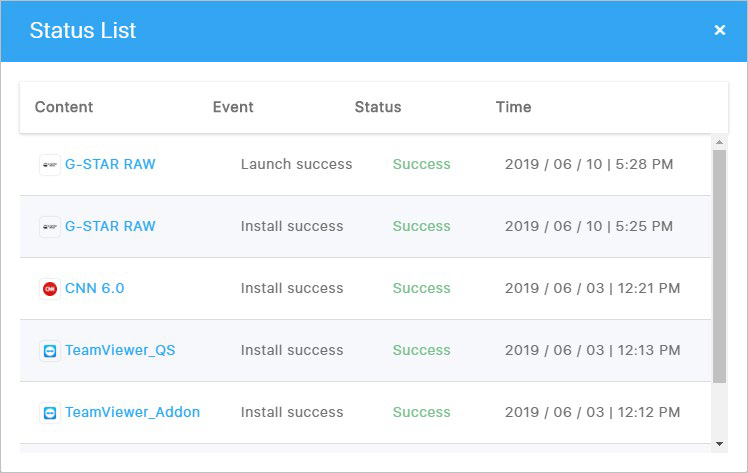Select Install success in G-STAR RAW 5:25 PM row
Image resolution: width=748 pixels, height=473 pixels.
(x=292, y=226)
